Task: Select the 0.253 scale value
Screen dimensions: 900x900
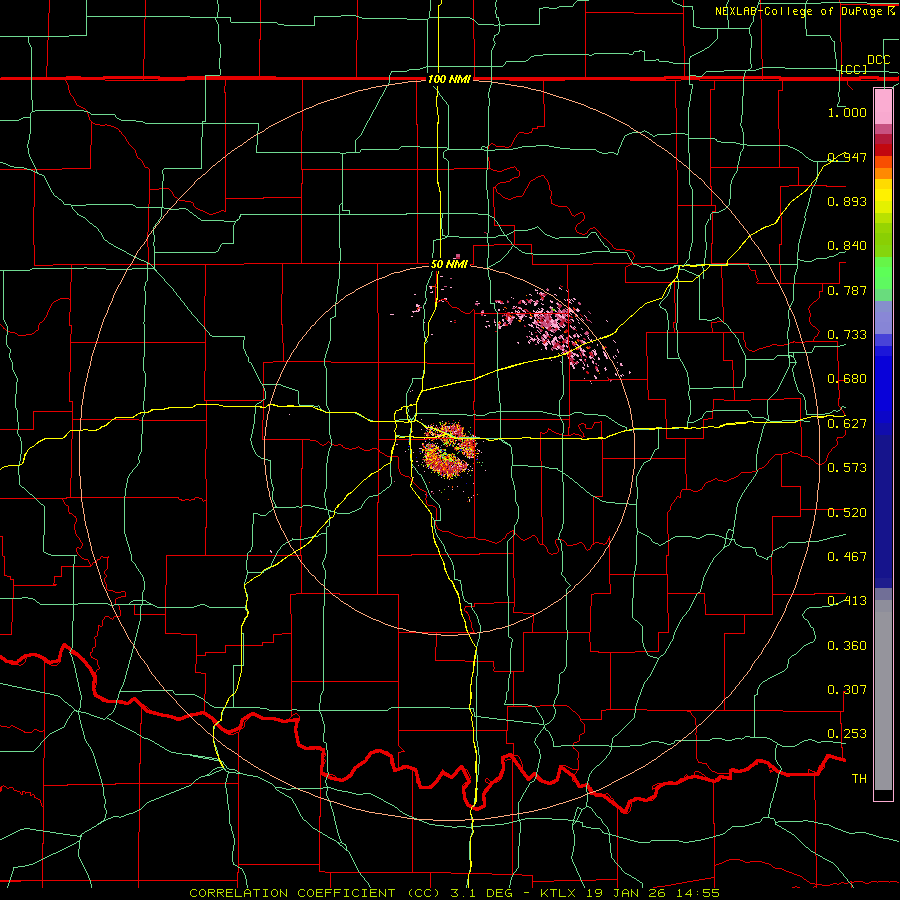Action: [x=847, y=734]
